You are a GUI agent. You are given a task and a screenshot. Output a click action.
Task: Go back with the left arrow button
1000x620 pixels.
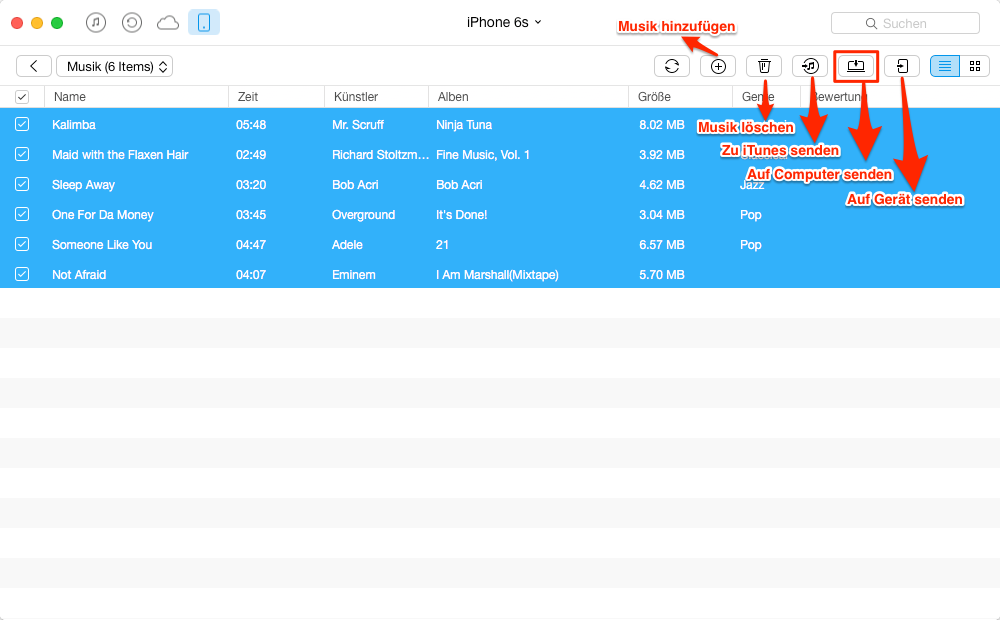tap(34, 66)
